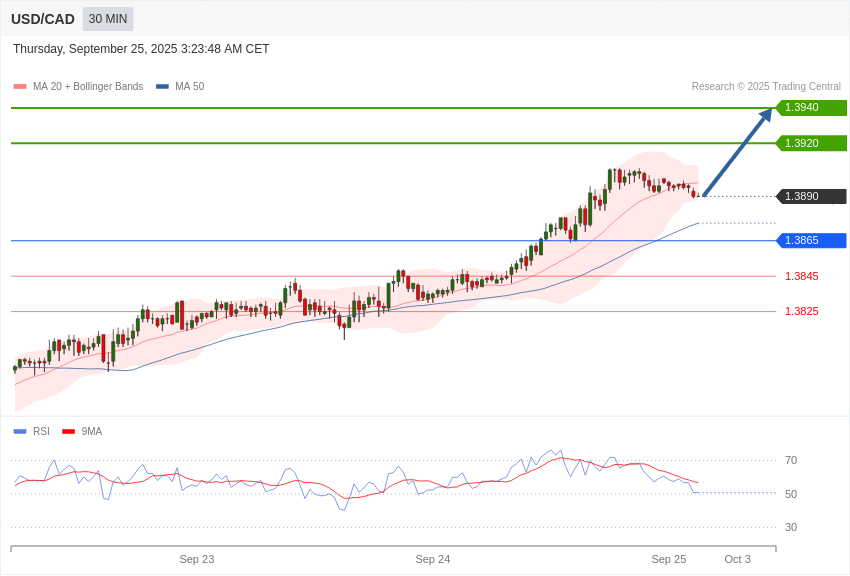Viewport: 850px width, 576px height.
Task: Click the Sep 23 date label
Action: pos(197,559)
